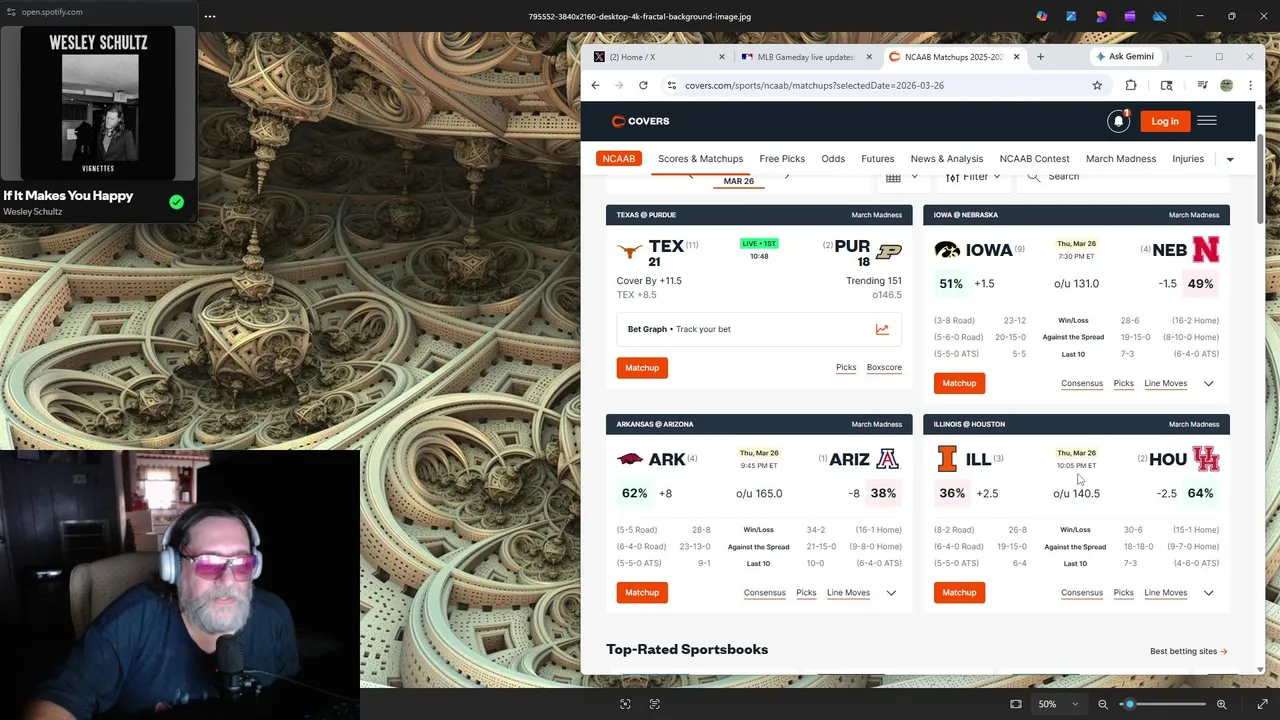Open a new Chrome tab
This screenshot has height=720, width=1280.
pyautogui.click(x=1040, y=57)
